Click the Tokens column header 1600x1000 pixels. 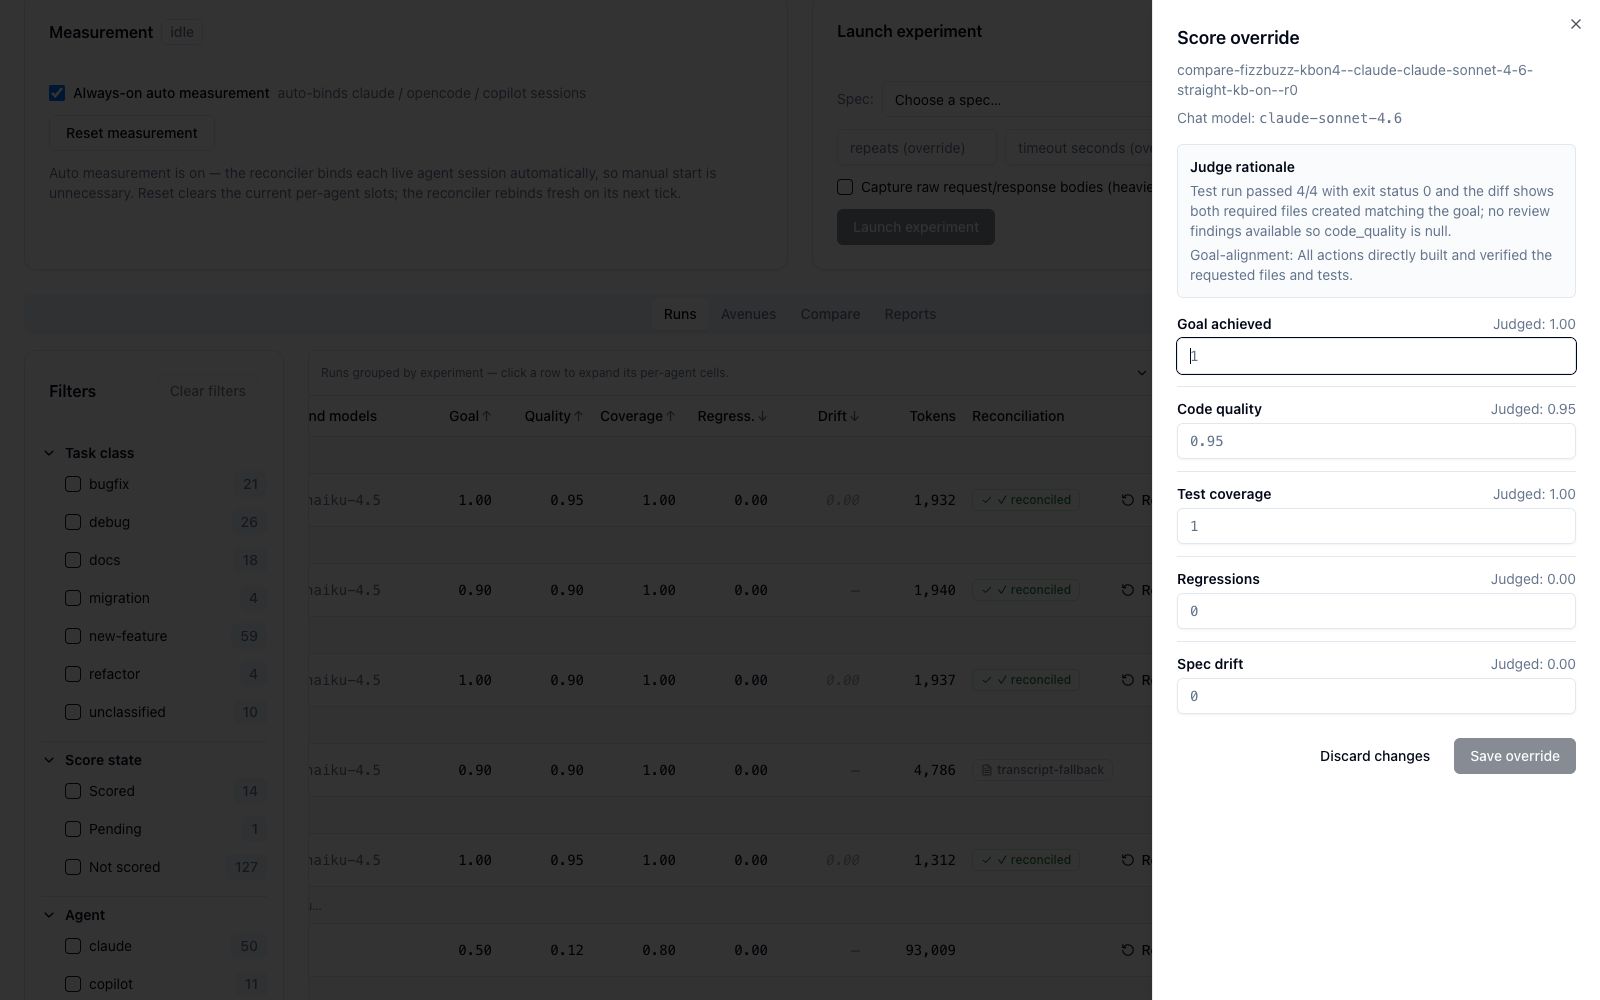point(932,416)
